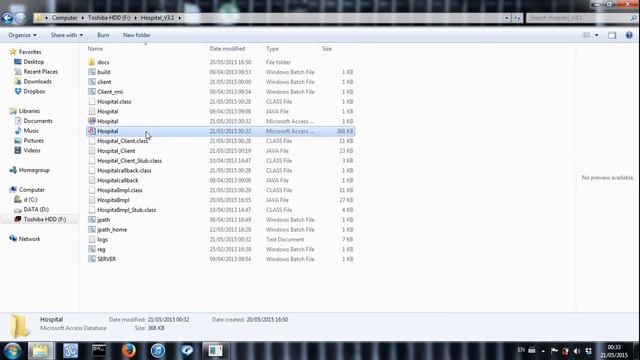Click Toshiba HDD (F:) in the breadcrumb
This screenshot has width=640, height=360.
pos(109,18)
